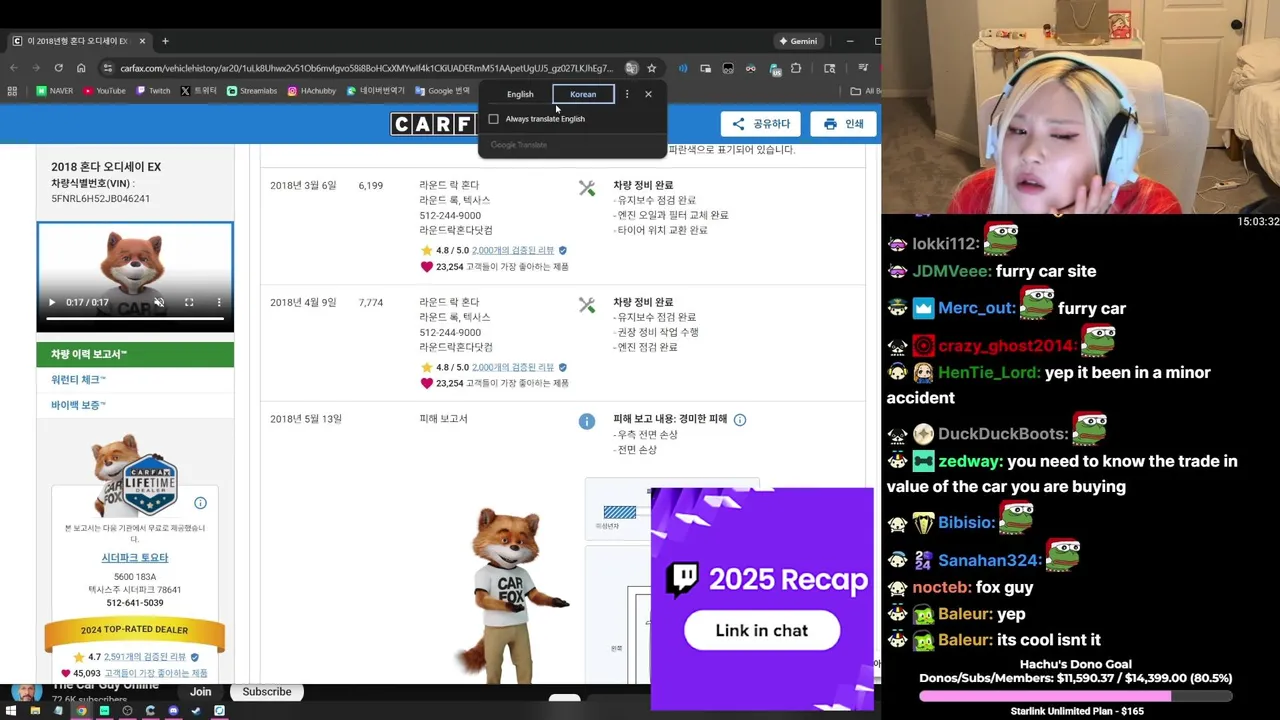Close the Google Translate popup
The width and height of the screenshot is (1280, 720).
pos(648,94)
